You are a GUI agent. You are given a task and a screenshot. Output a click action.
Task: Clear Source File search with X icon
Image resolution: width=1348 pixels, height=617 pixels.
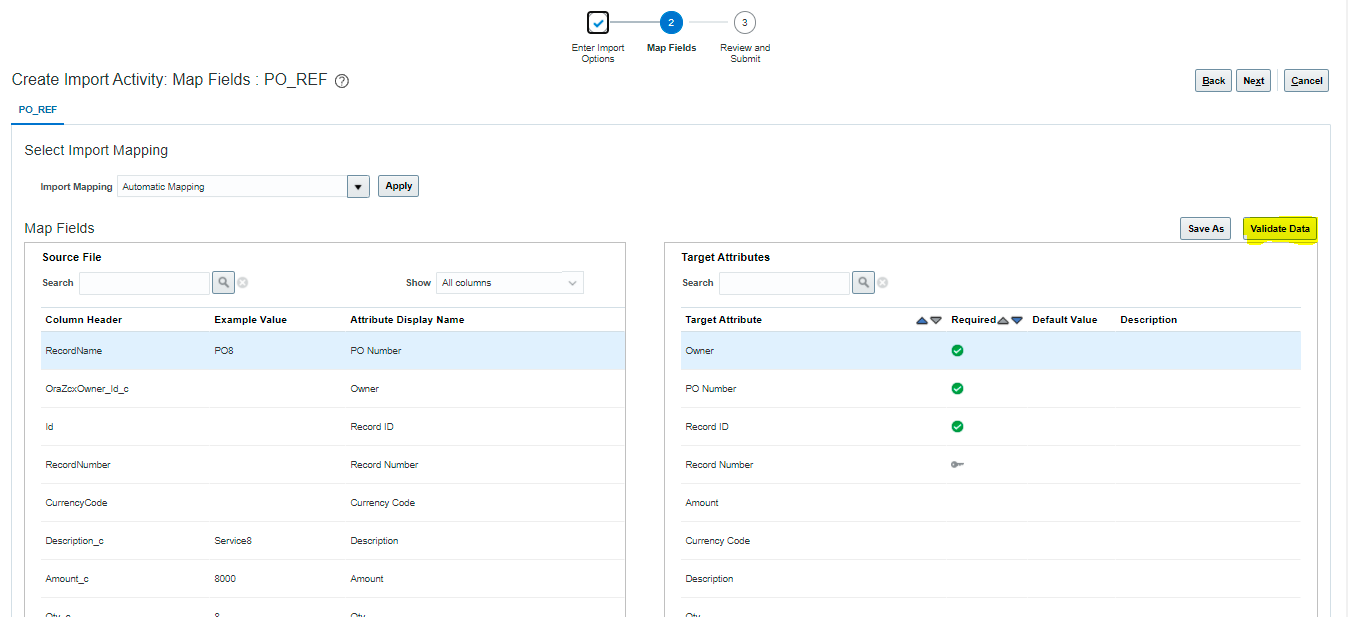click(x=243, y=283)
